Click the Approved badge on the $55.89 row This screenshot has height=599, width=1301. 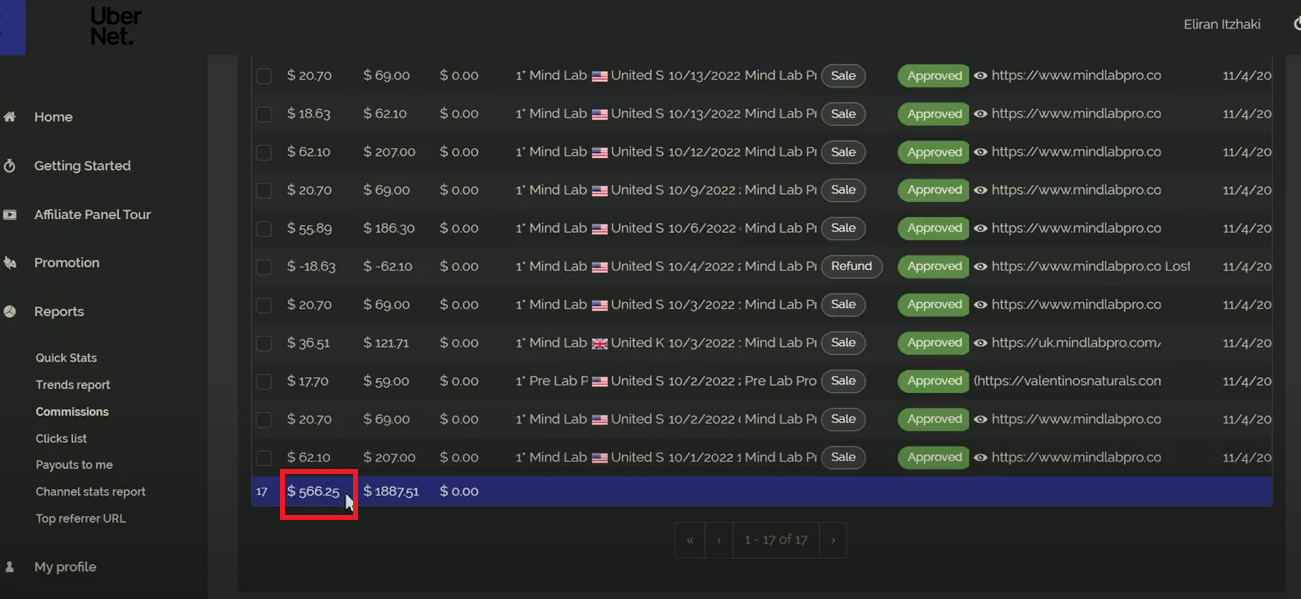[x=934, y=229]
